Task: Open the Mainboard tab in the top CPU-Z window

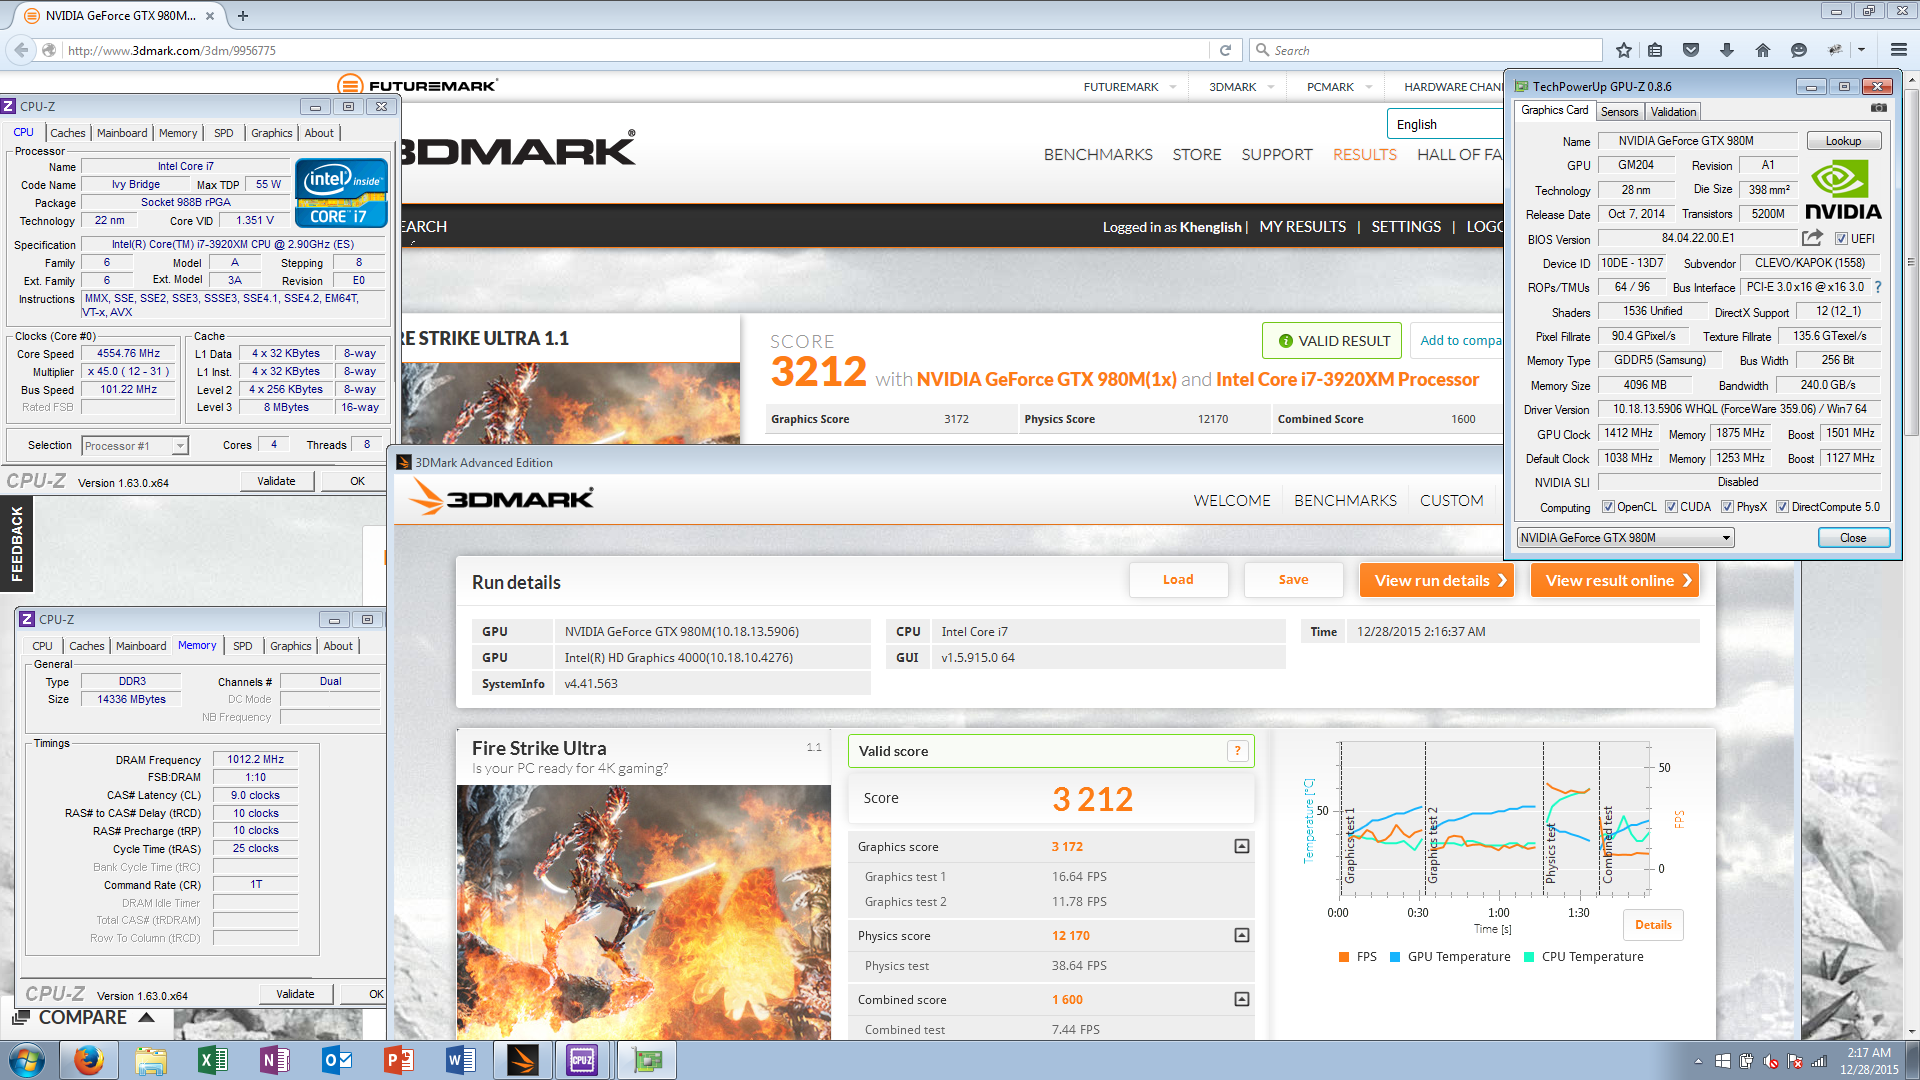Action: tap(122, 133)
